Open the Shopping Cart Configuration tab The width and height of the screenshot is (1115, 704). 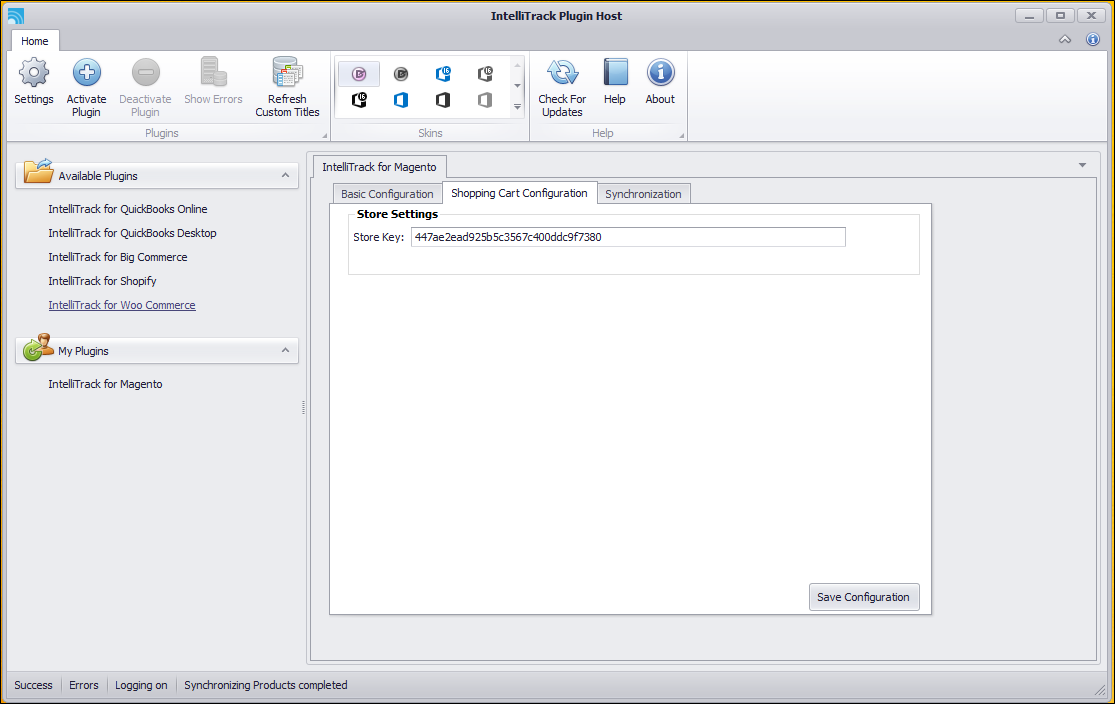coord(519,193)
